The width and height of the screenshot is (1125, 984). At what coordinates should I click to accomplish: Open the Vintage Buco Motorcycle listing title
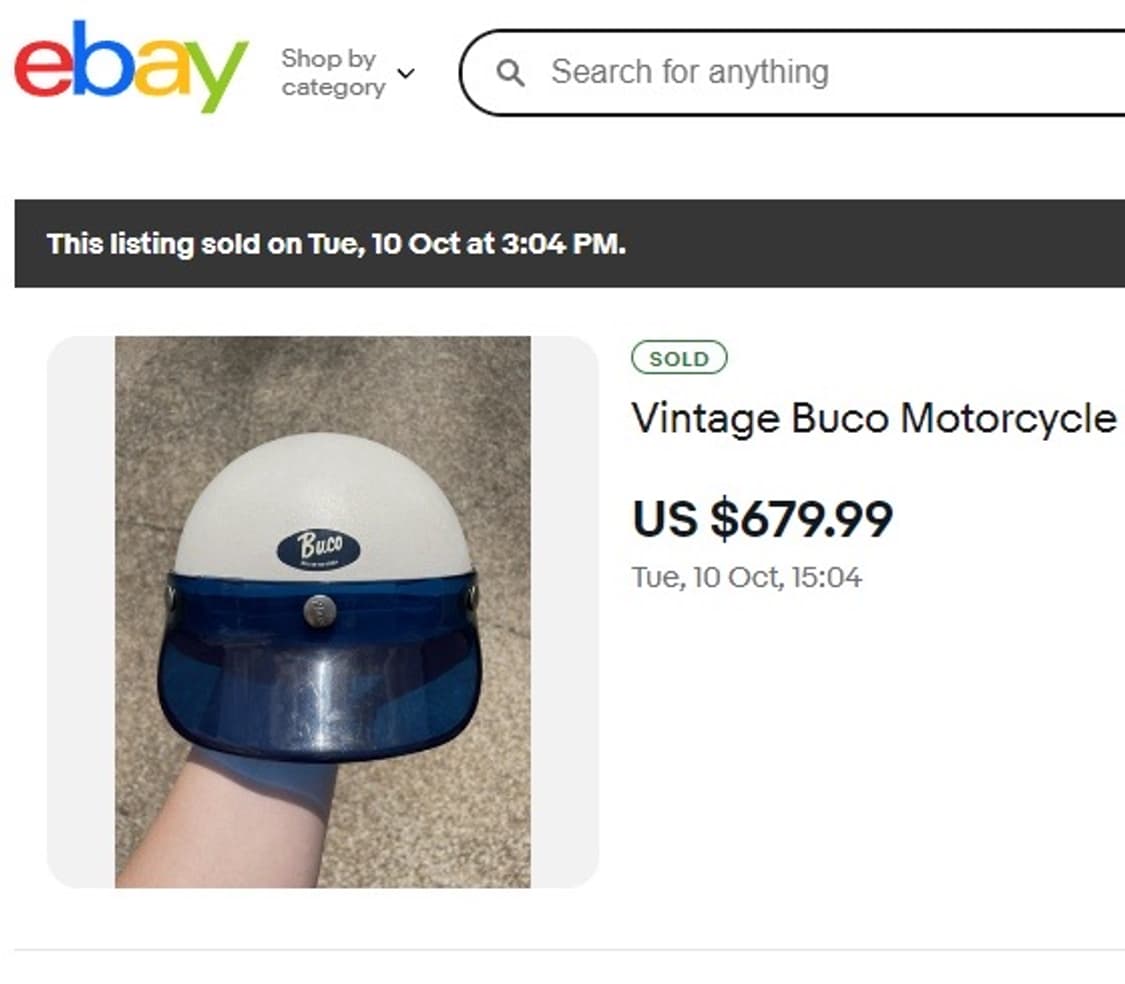(873, 418)
